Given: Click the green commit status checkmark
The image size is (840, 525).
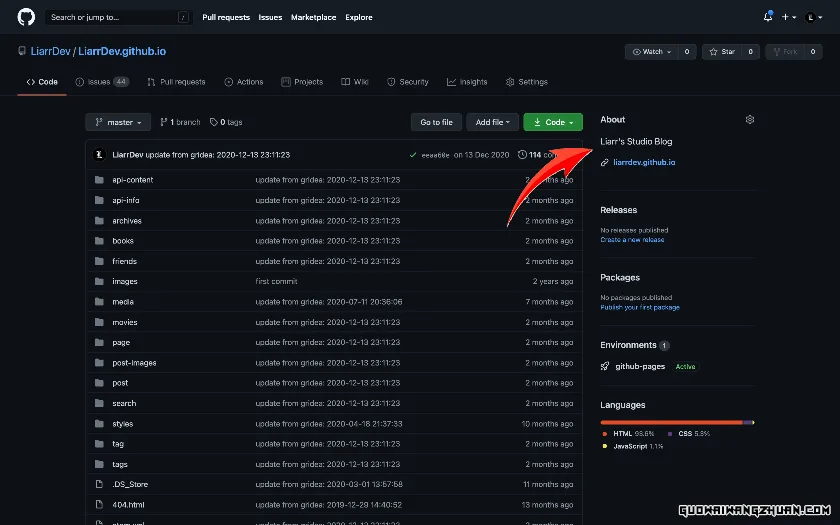Looking at the screenshot, I should pos(412,155).
